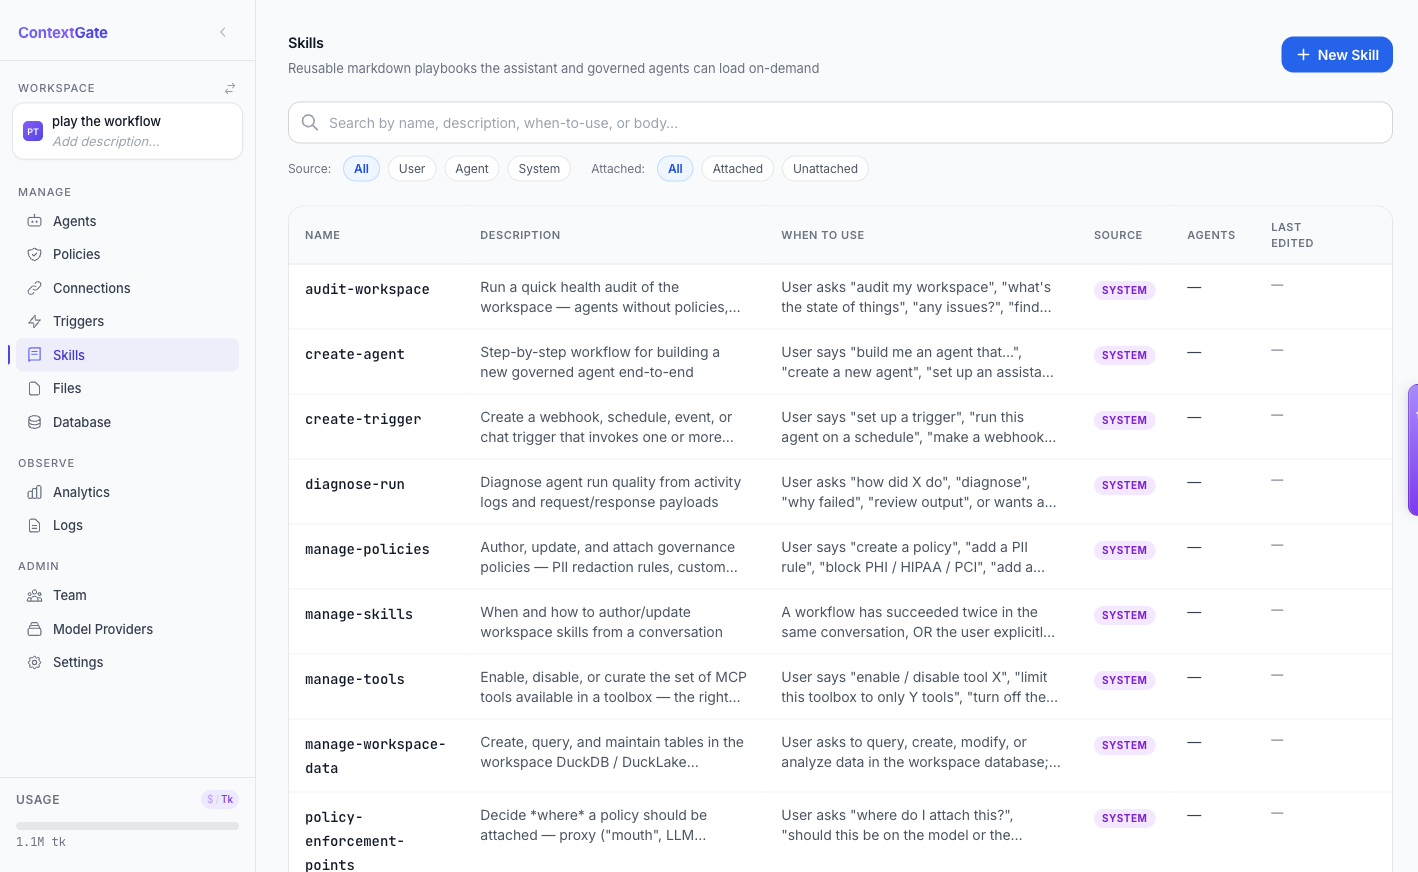Select the All attached filter
The image size is (1418, 872).
(675, 169)
